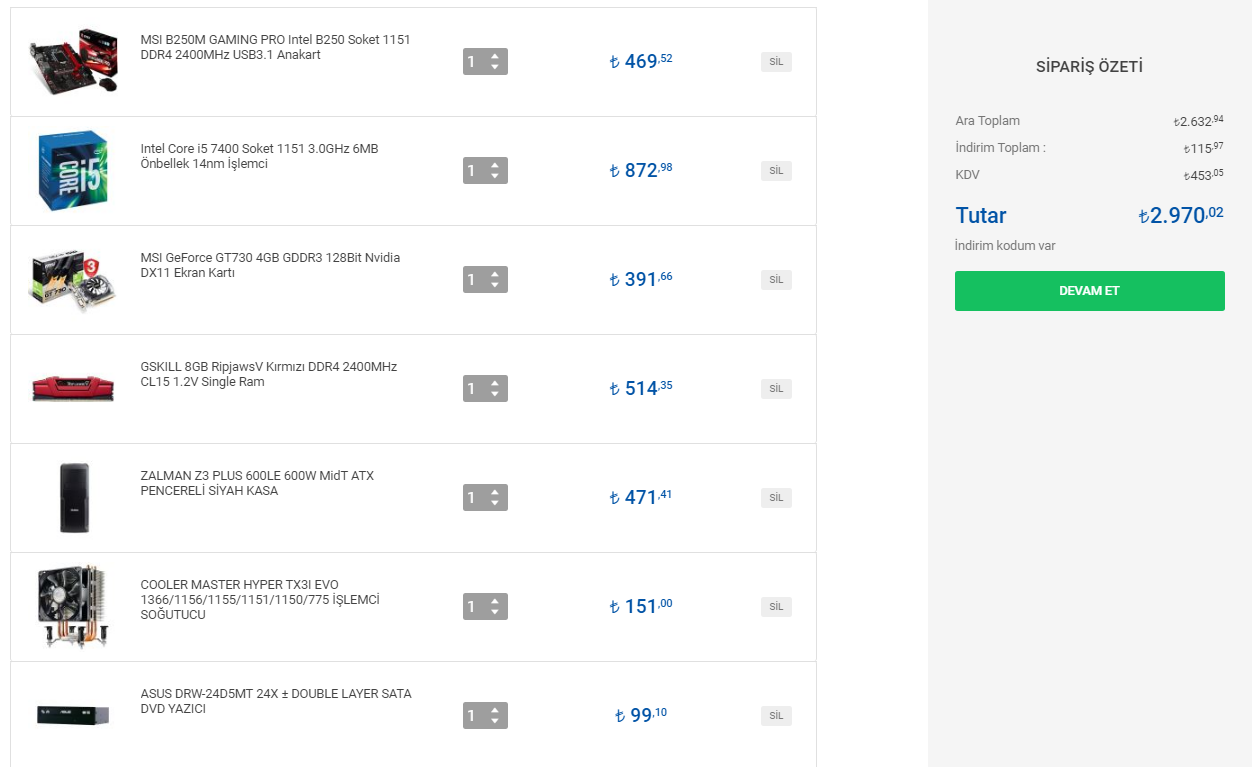
Task: Open the Zalman Z3 Plus case thumbnail
Action: click(74, 497)
